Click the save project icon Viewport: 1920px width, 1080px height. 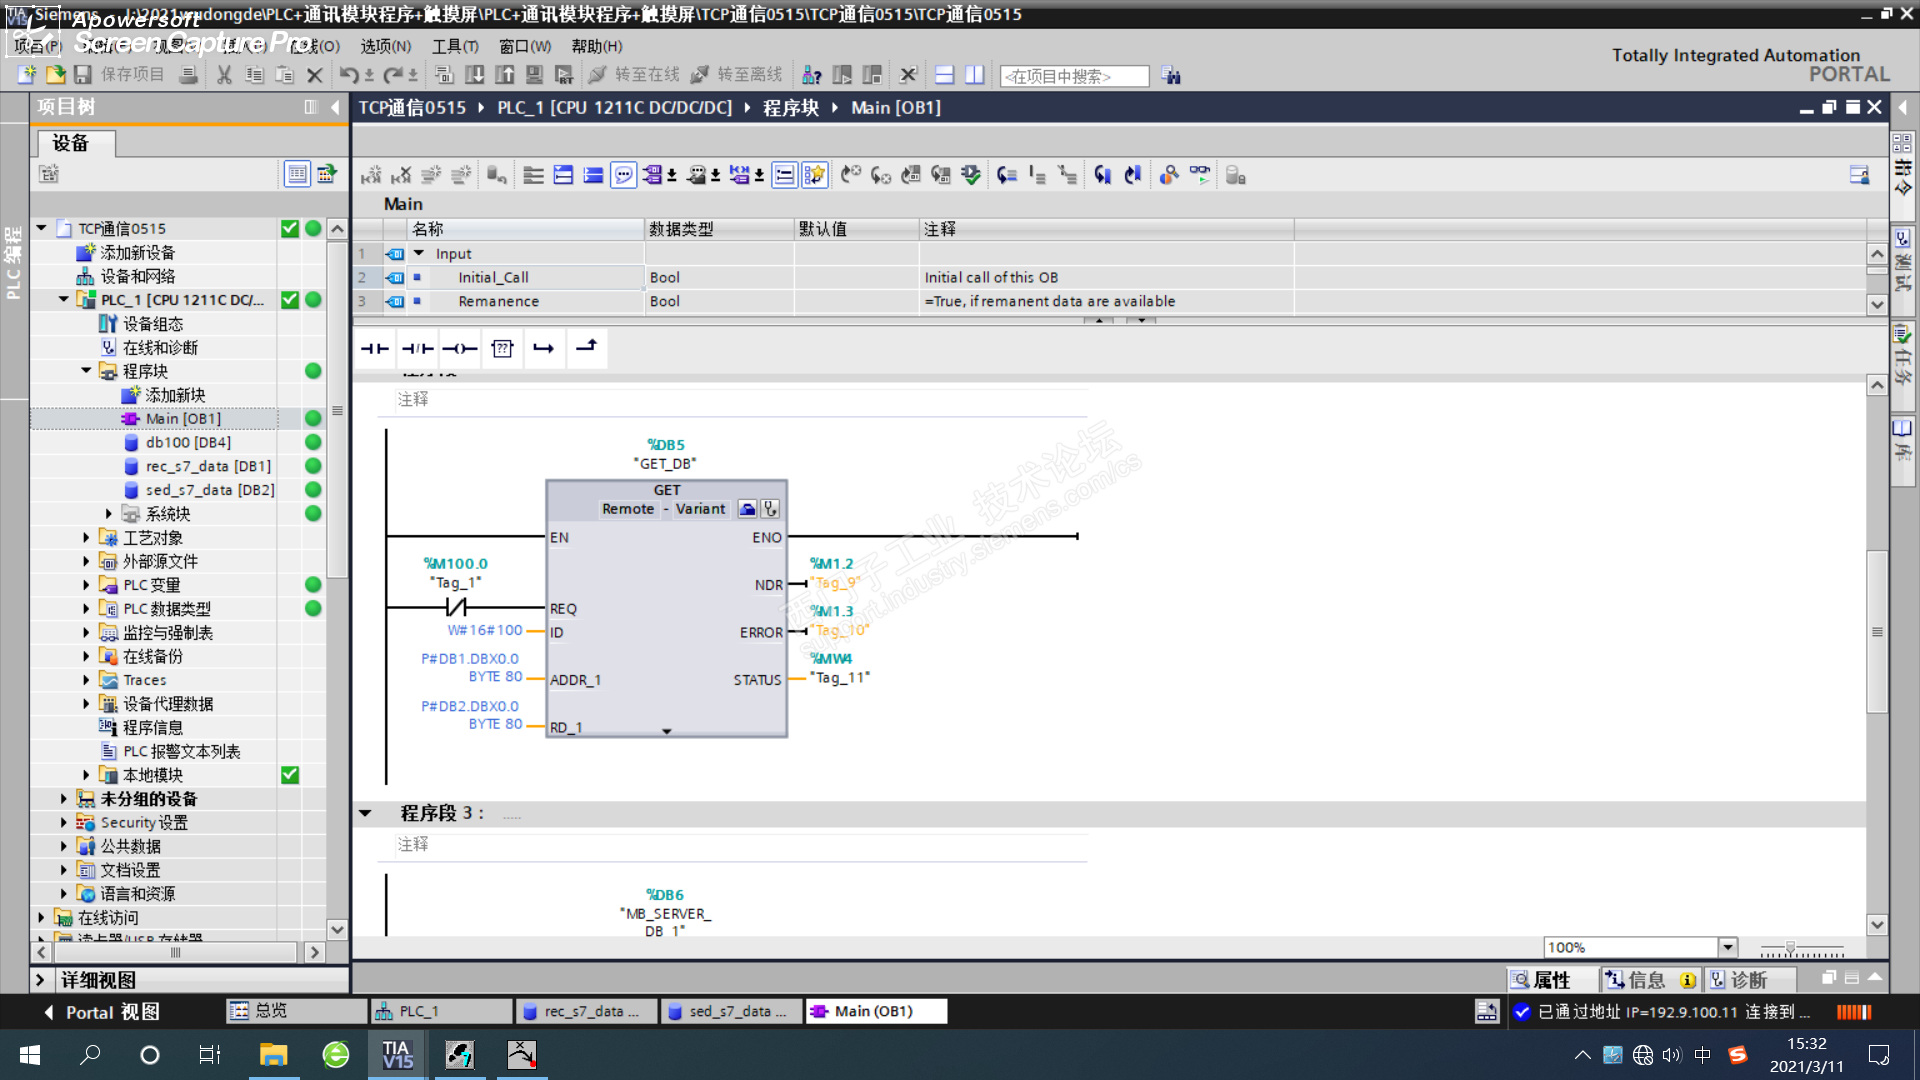tap(83, 75)
